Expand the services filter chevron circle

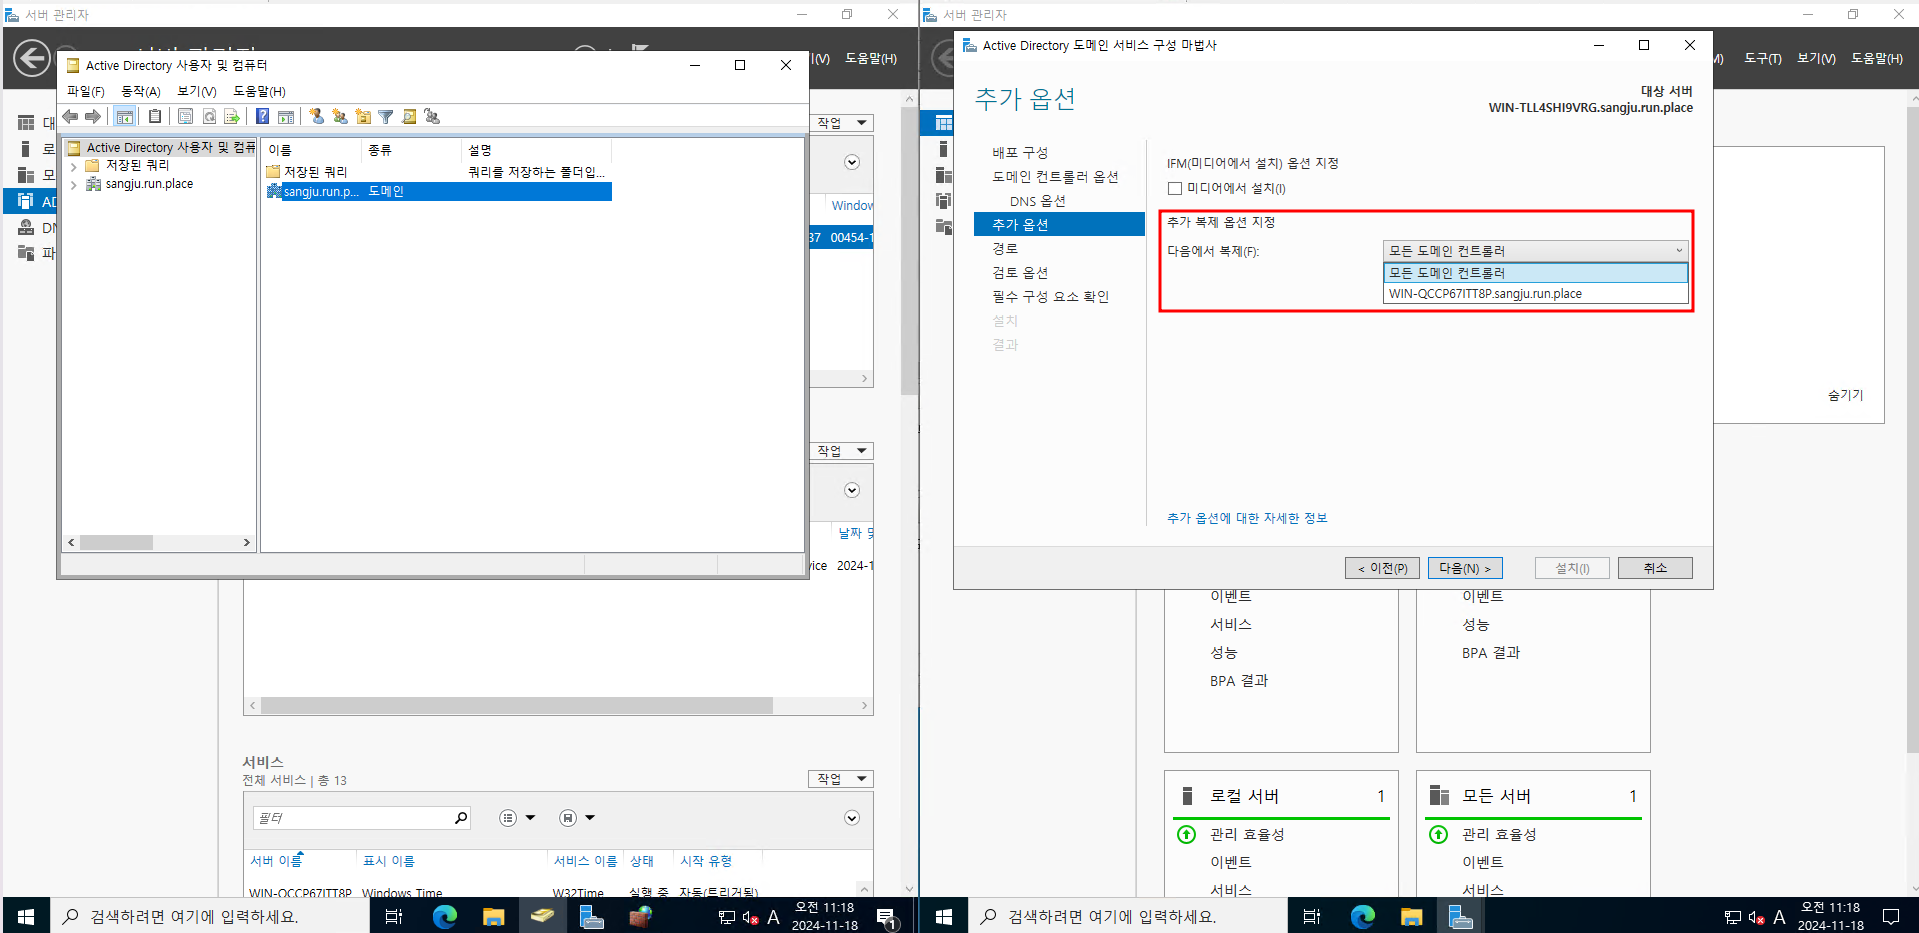(852, 818)
